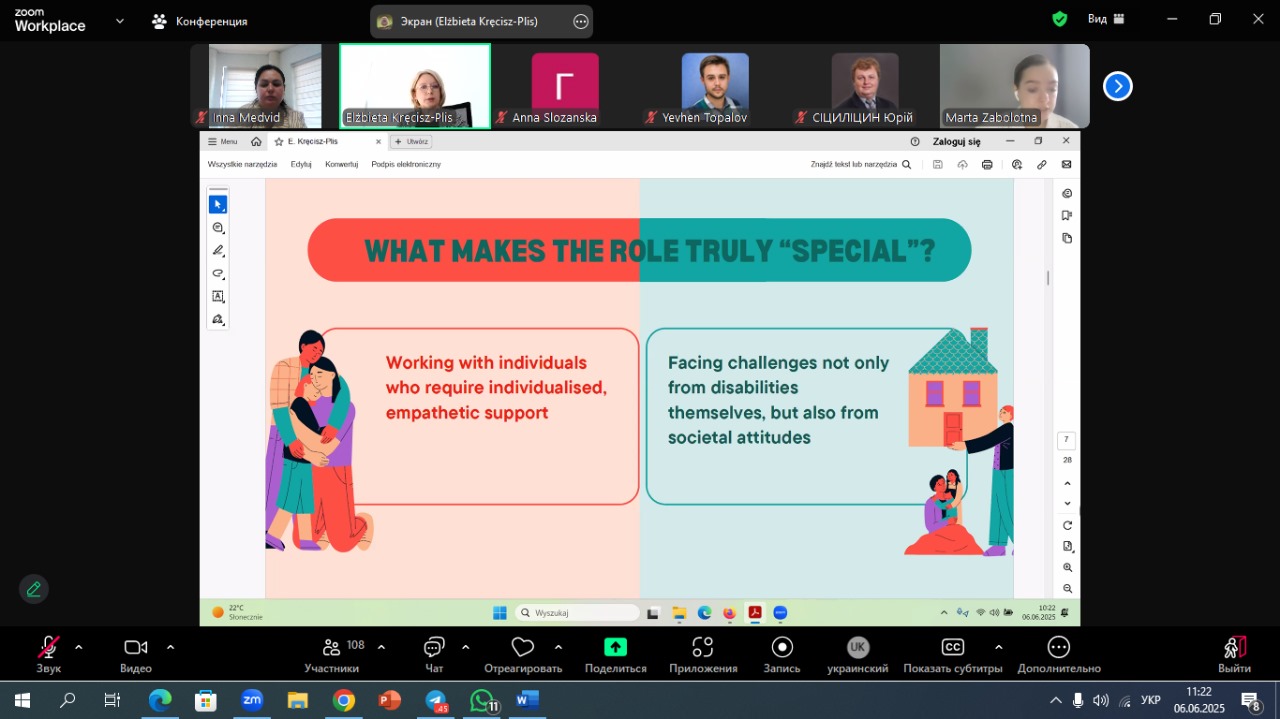Open Reactions (Отреагировать) heart icon

pyautogui.click(x=523, y=648)
